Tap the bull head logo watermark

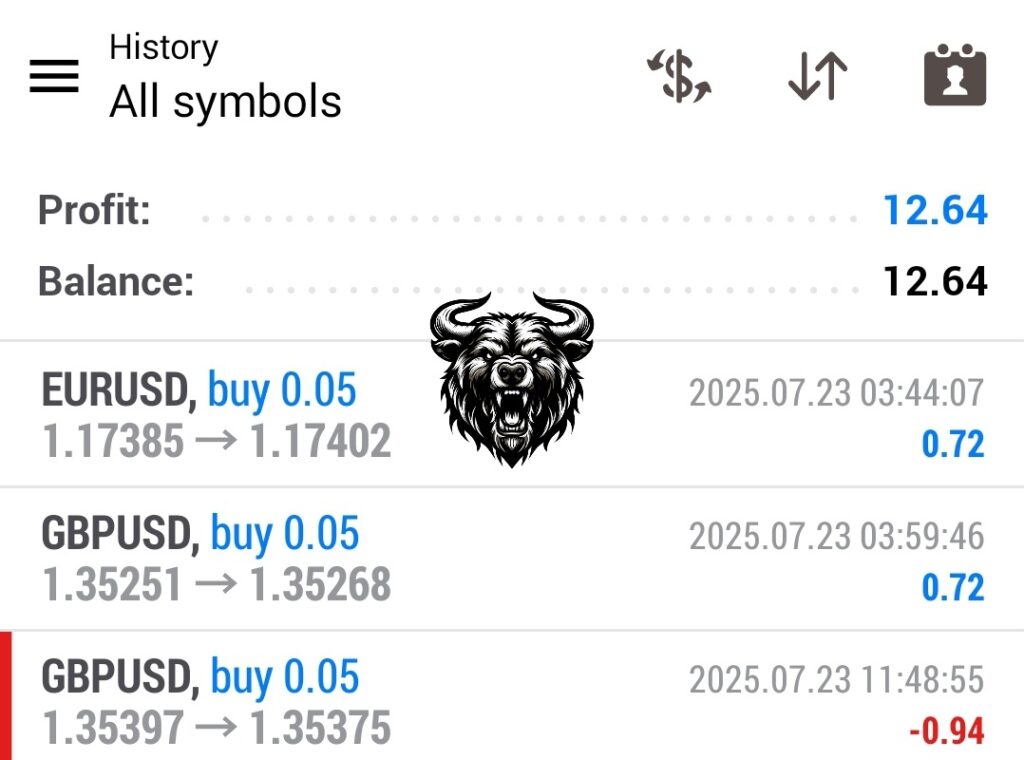[x=511, y=380]
